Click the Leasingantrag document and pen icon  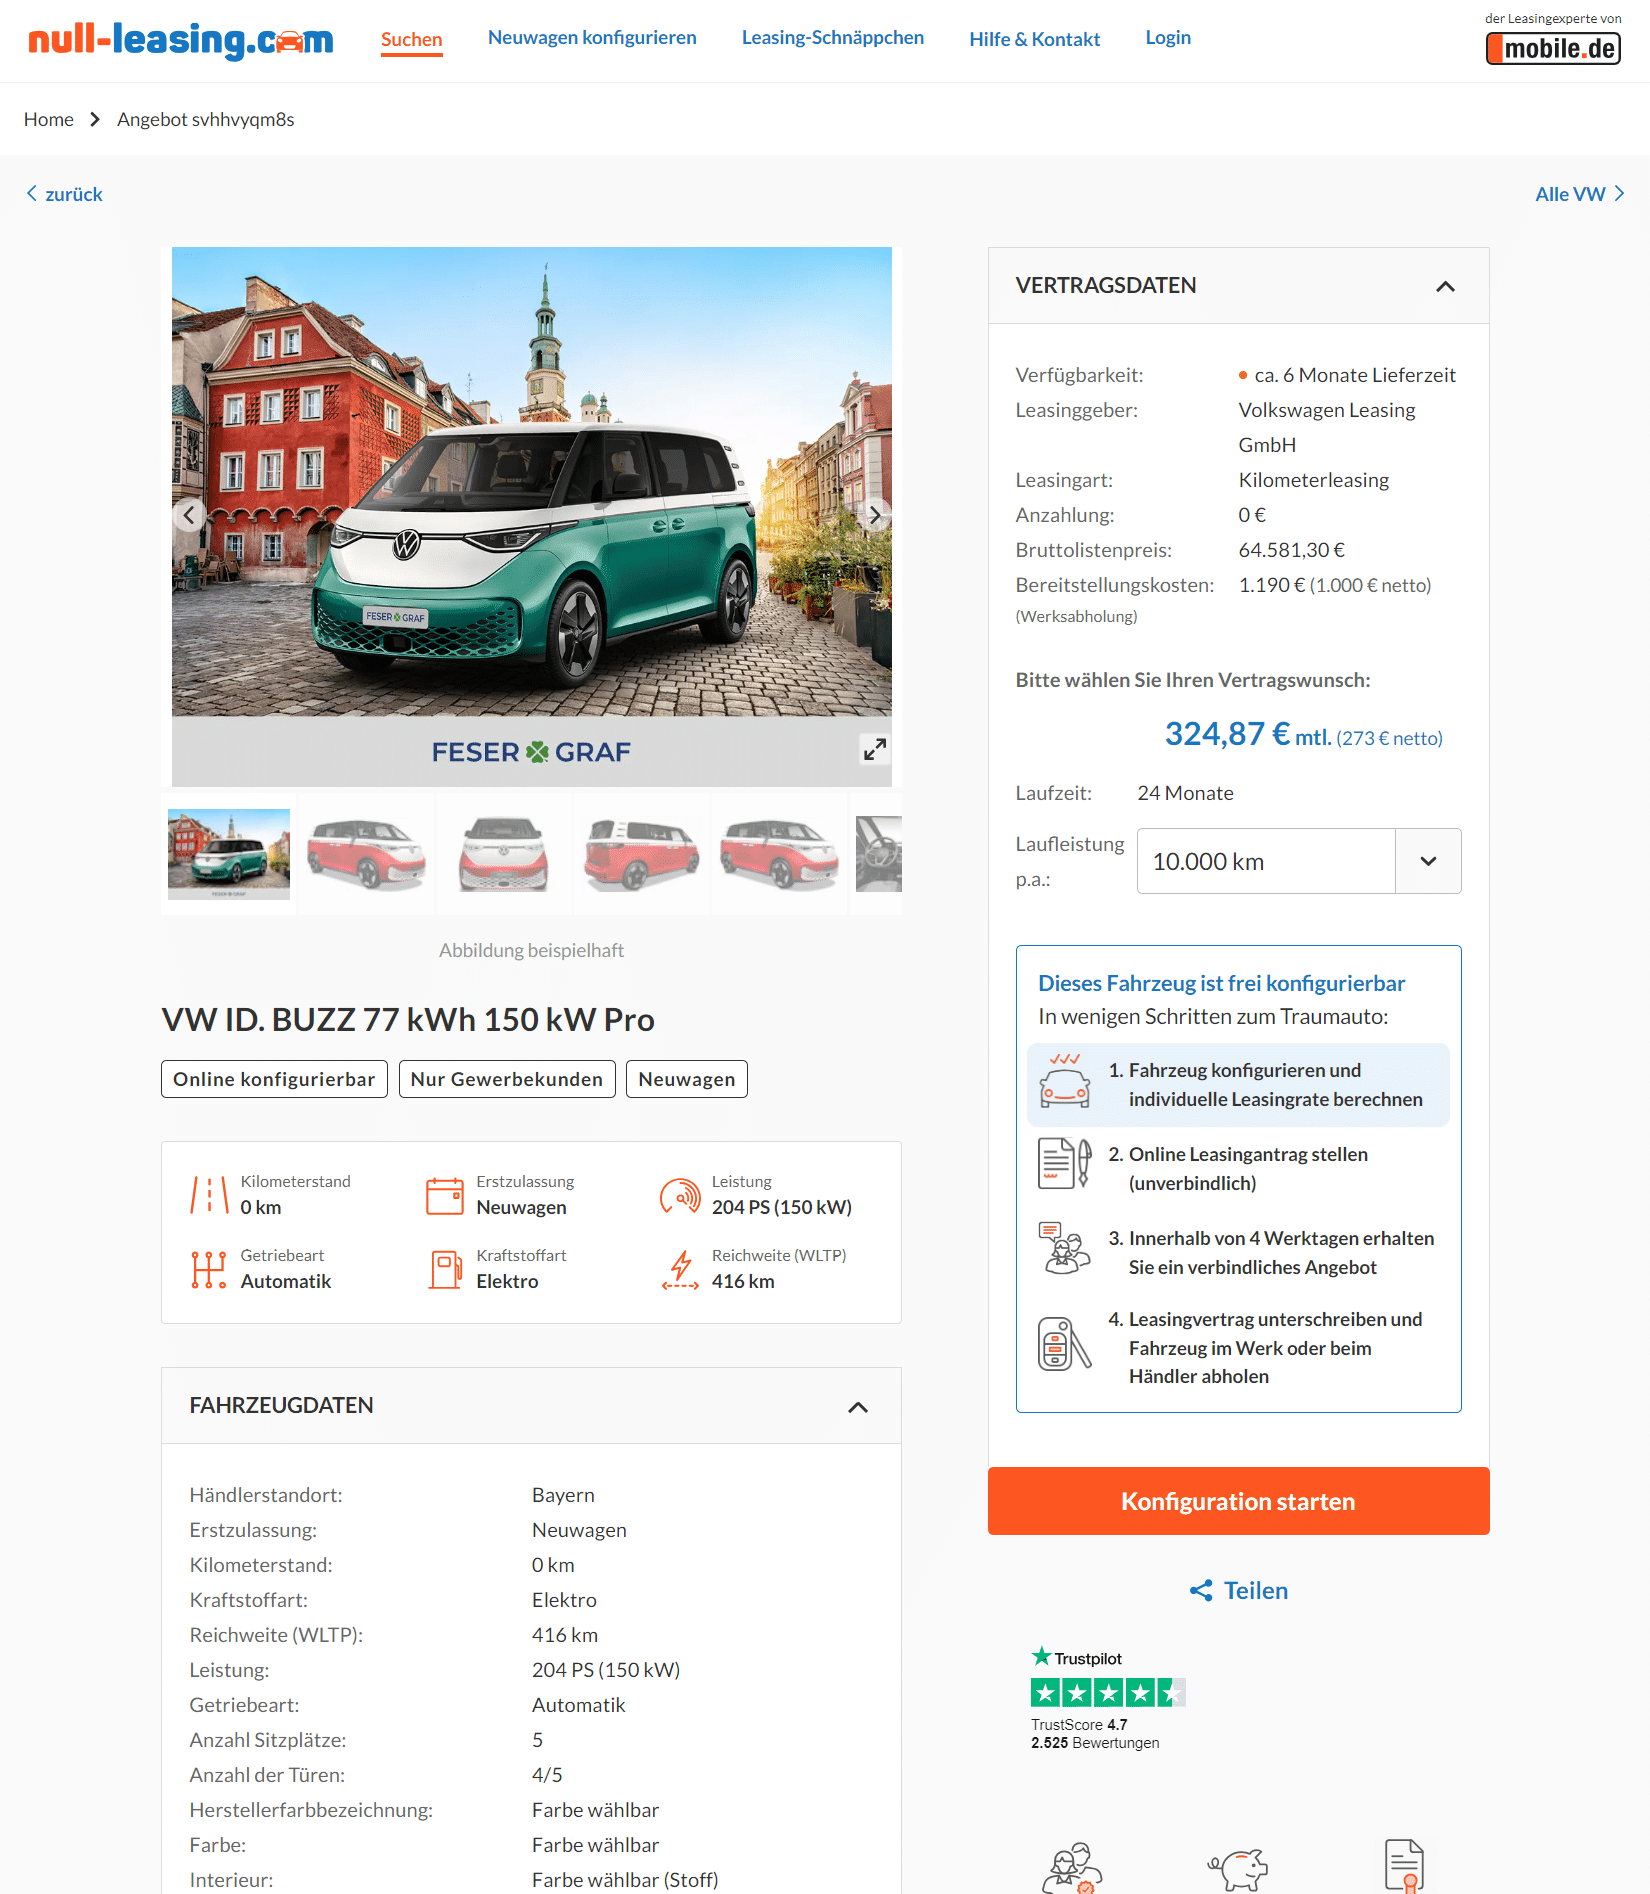click(x=1065, y=1163)
